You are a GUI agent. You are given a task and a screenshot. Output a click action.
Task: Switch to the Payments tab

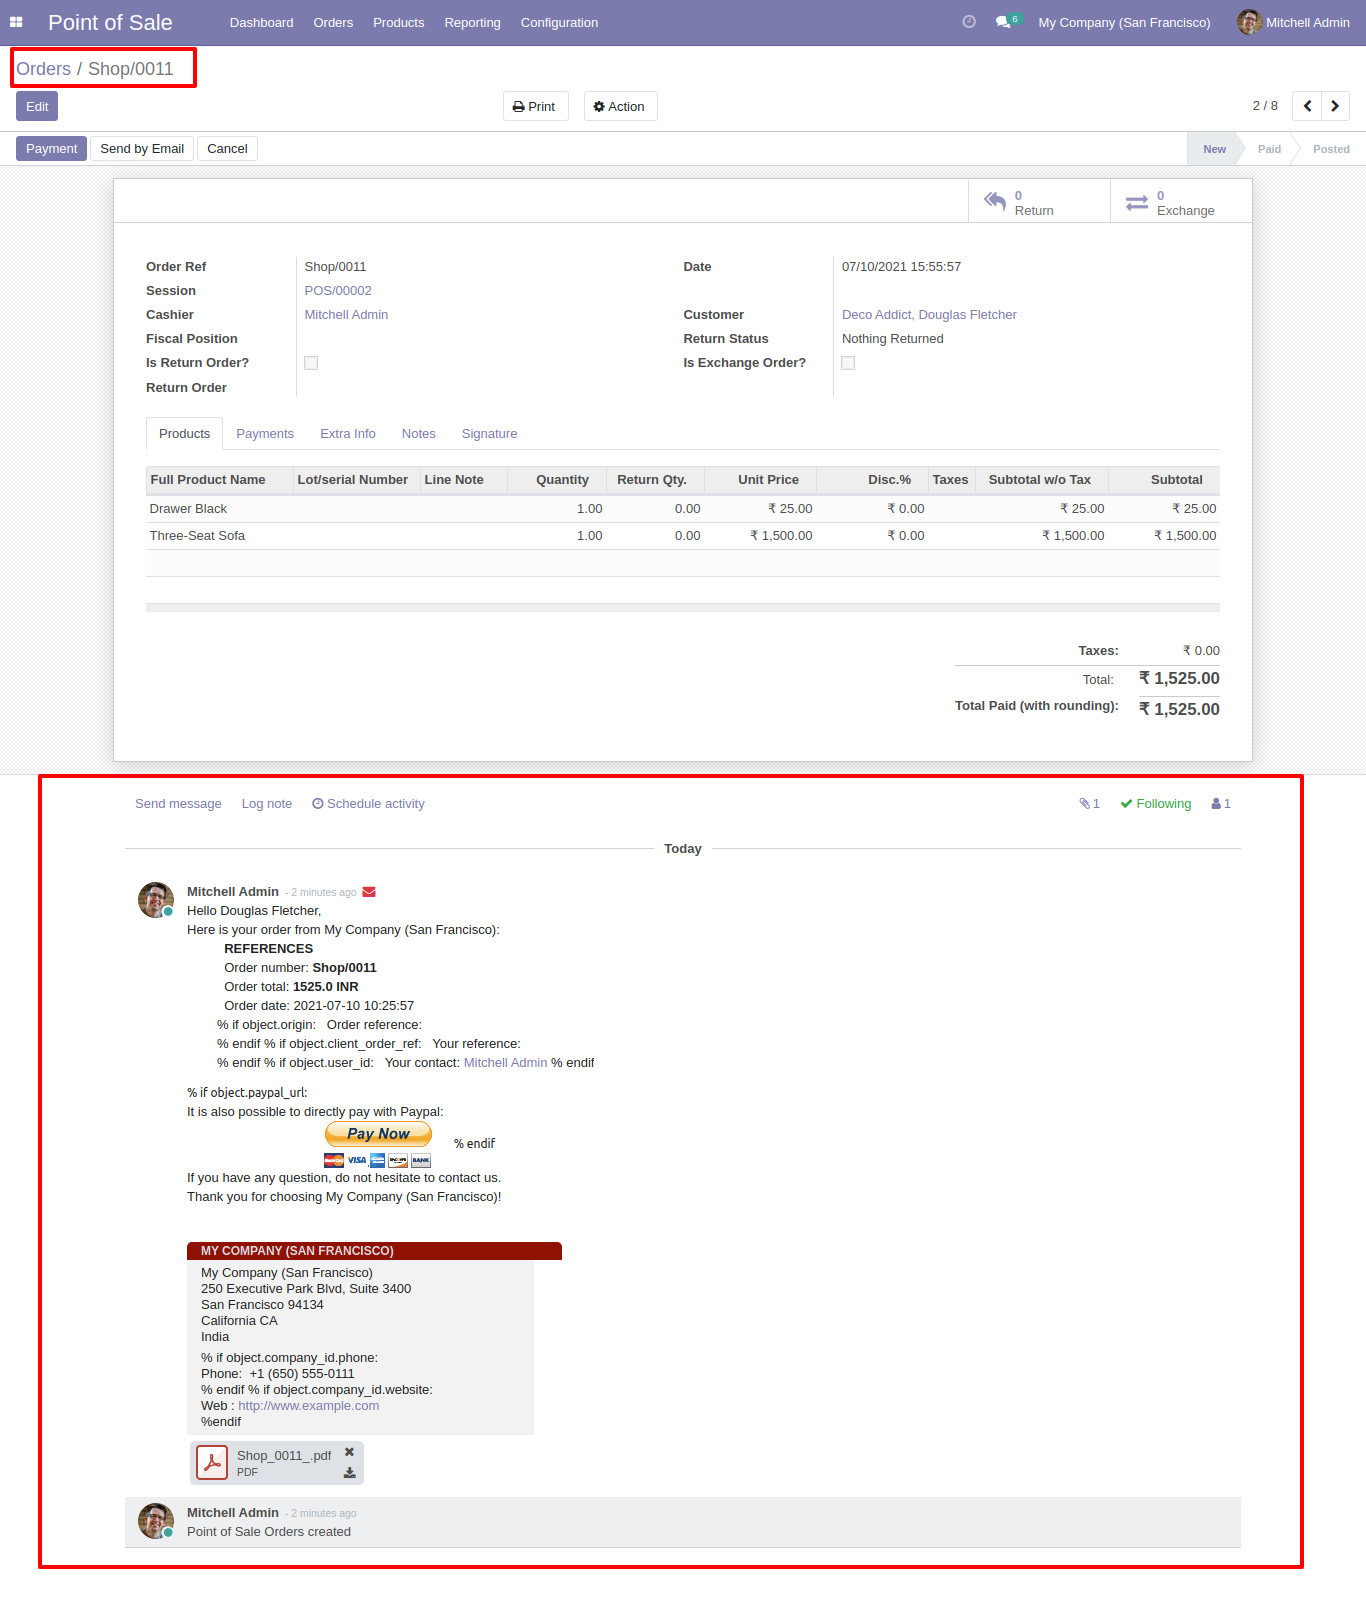pos(265,434)
